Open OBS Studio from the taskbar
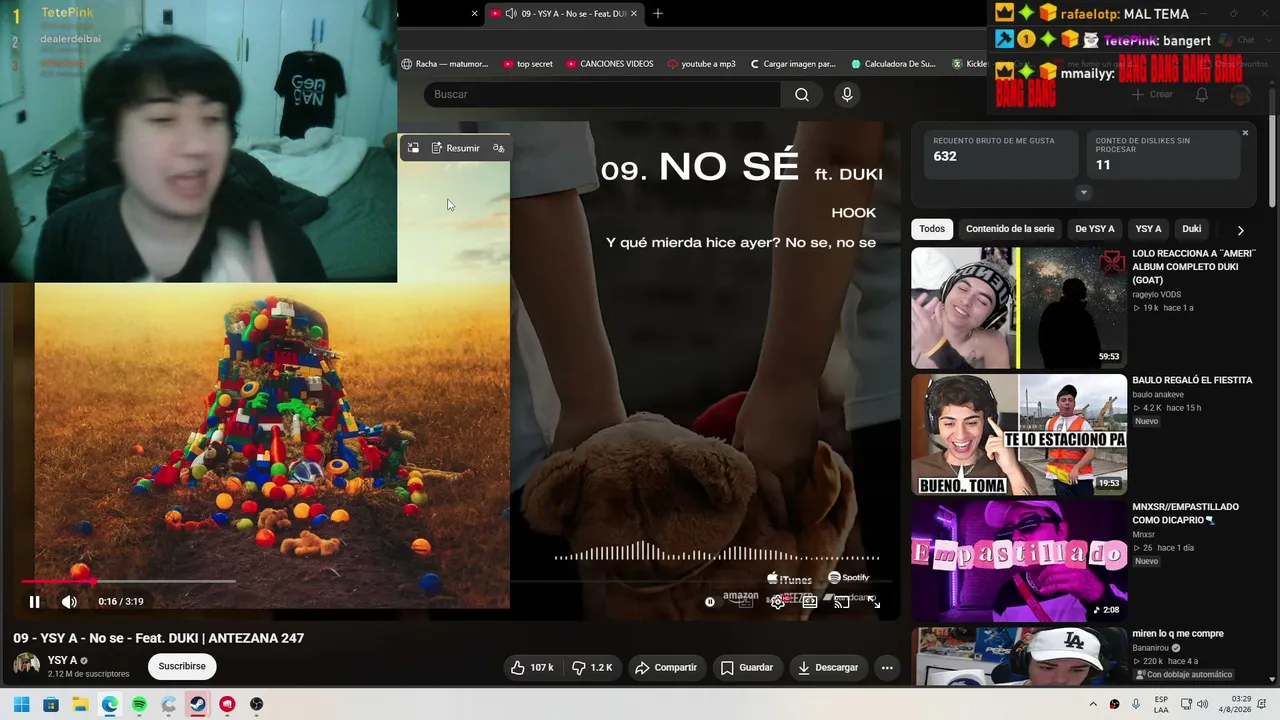Image resolution: width=1280 pixels, height=720 pixels. point(257,704)
